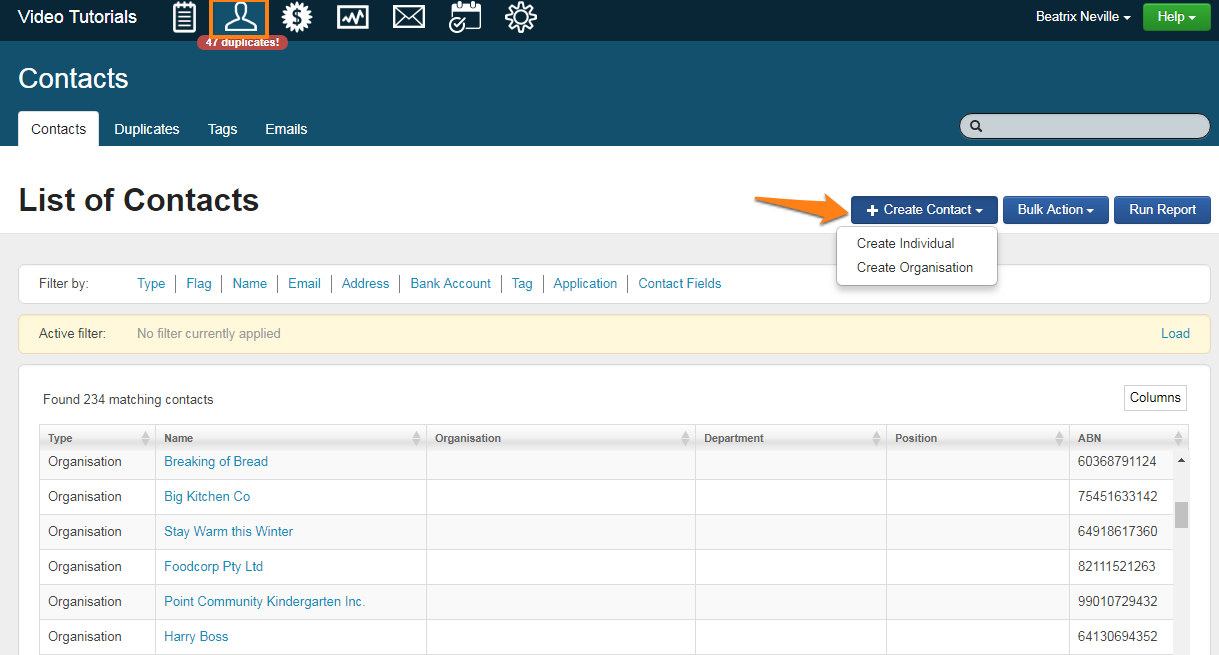The height and width of the screenshot is (655, 1219).
Task: Open the activity monitor chart icon
Action: 352,17
